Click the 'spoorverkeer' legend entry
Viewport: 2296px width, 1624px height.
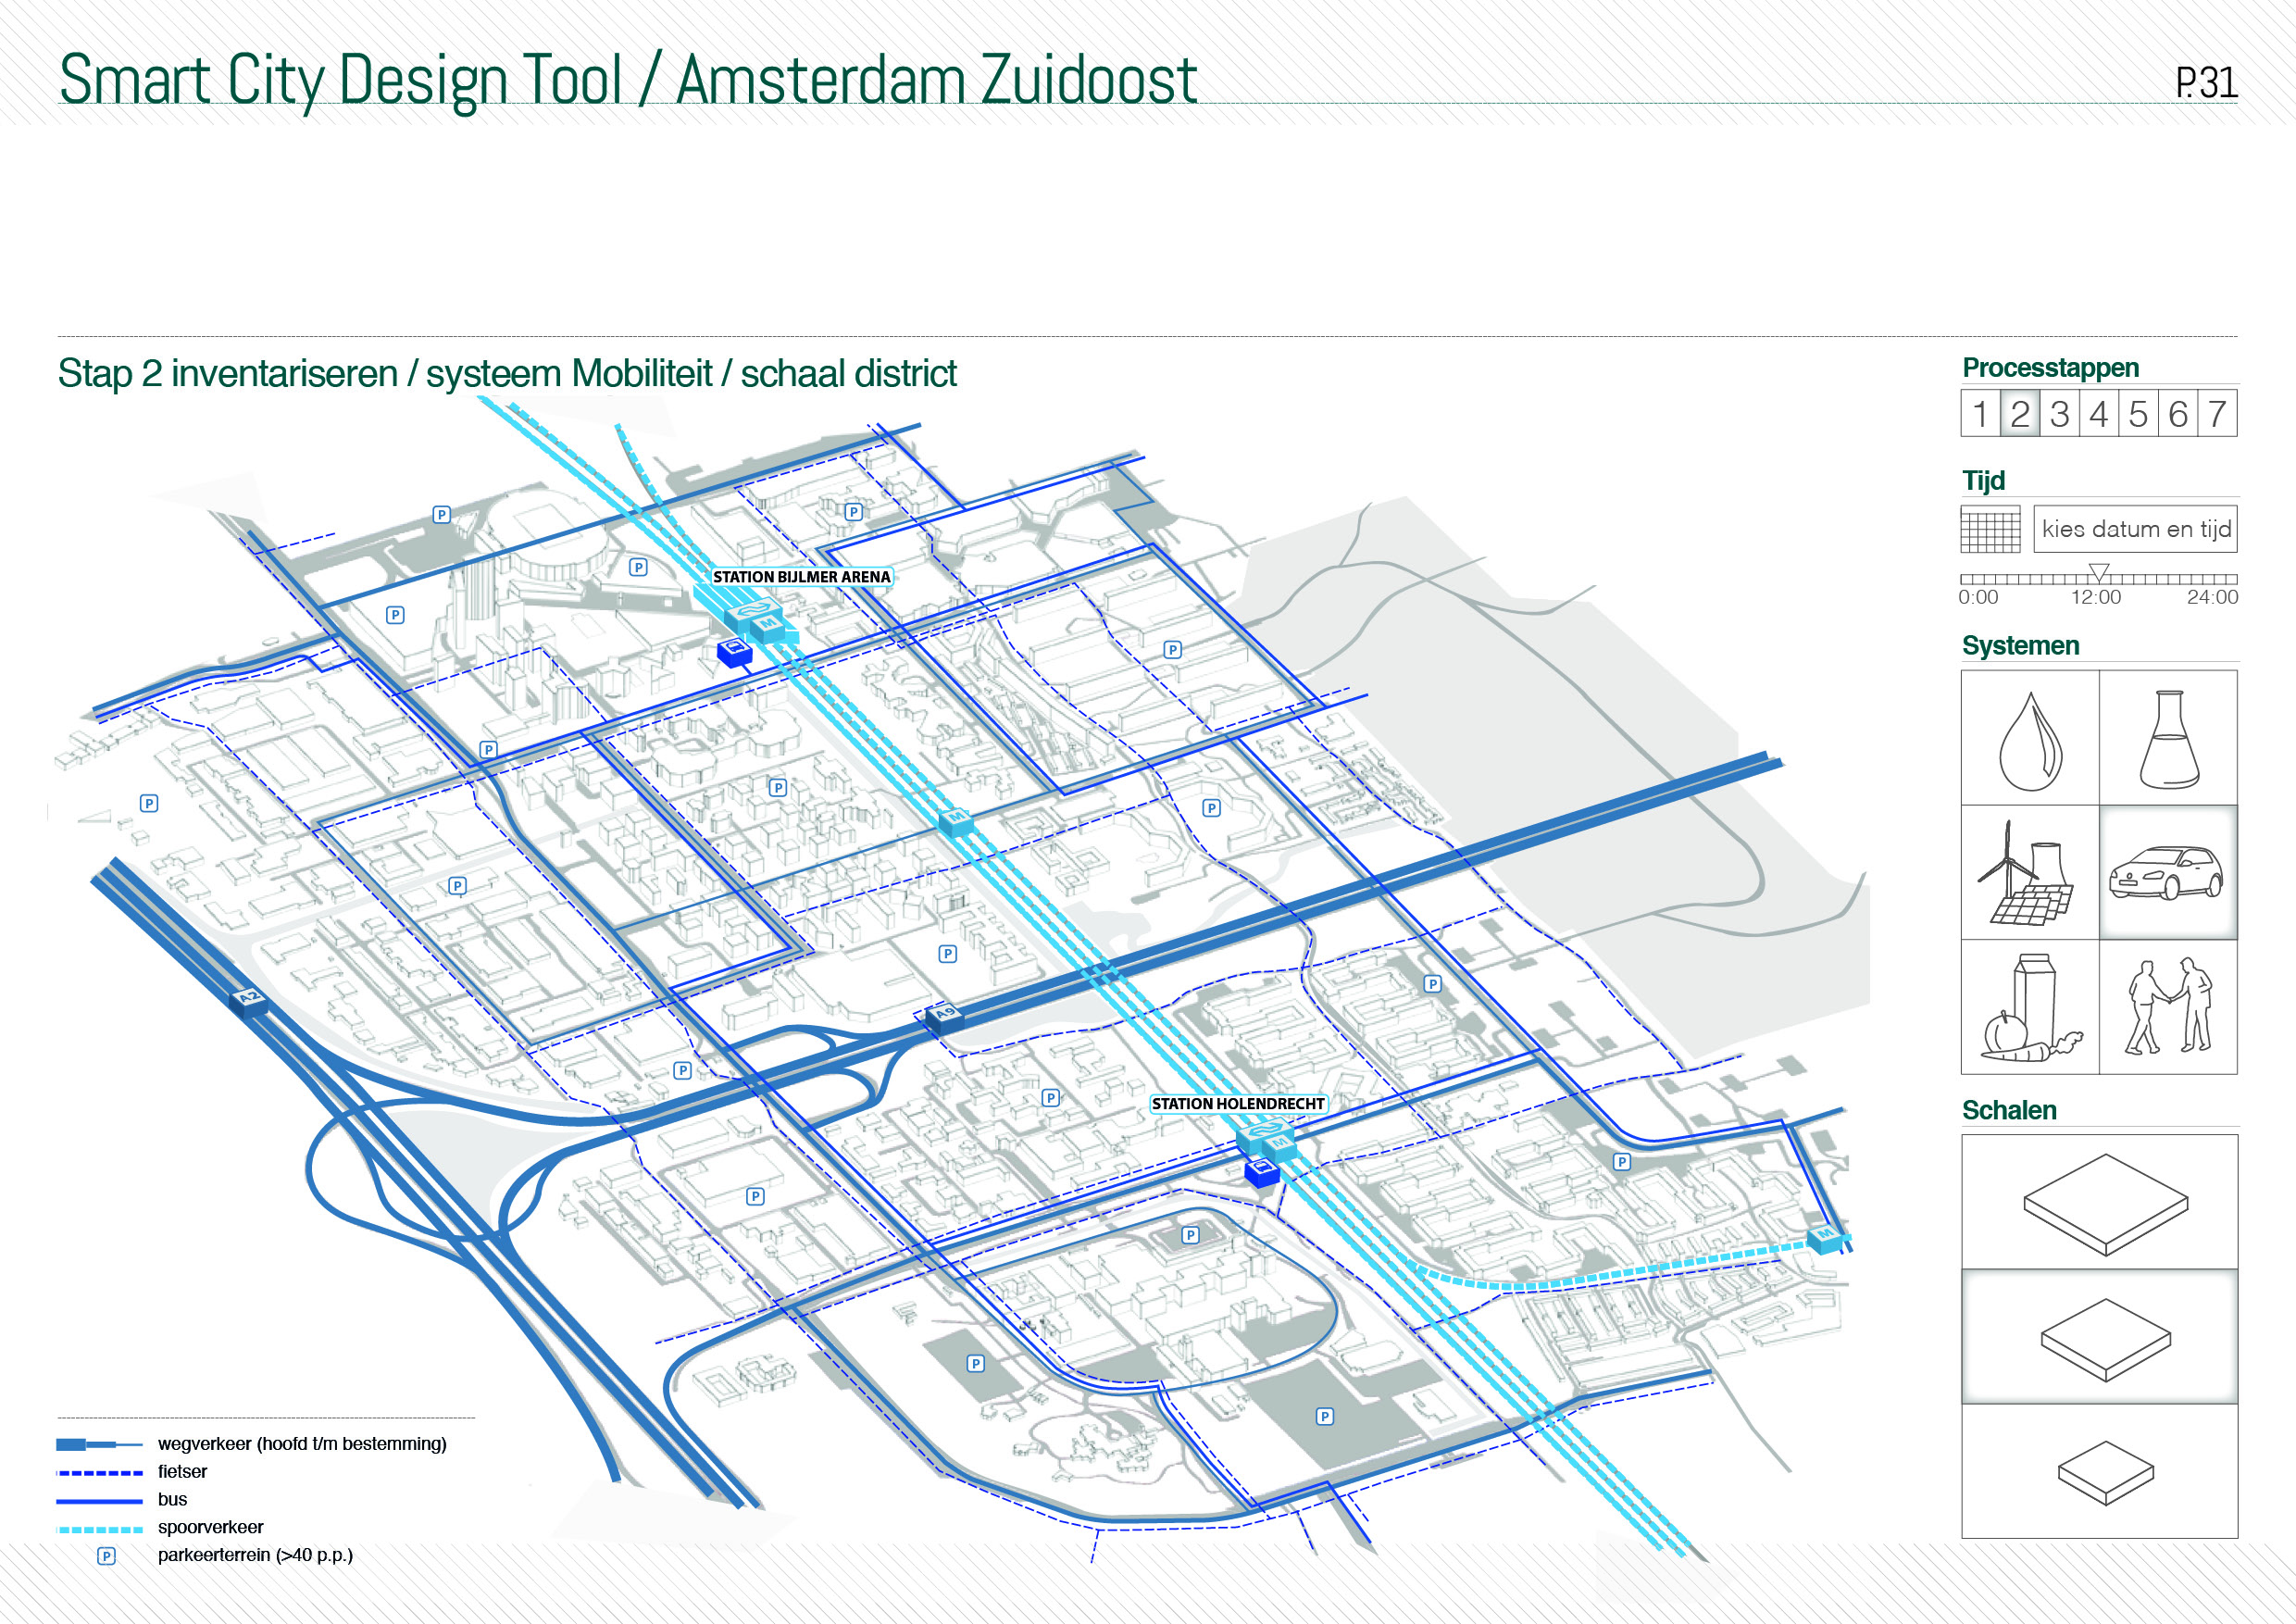(210, 1528)
